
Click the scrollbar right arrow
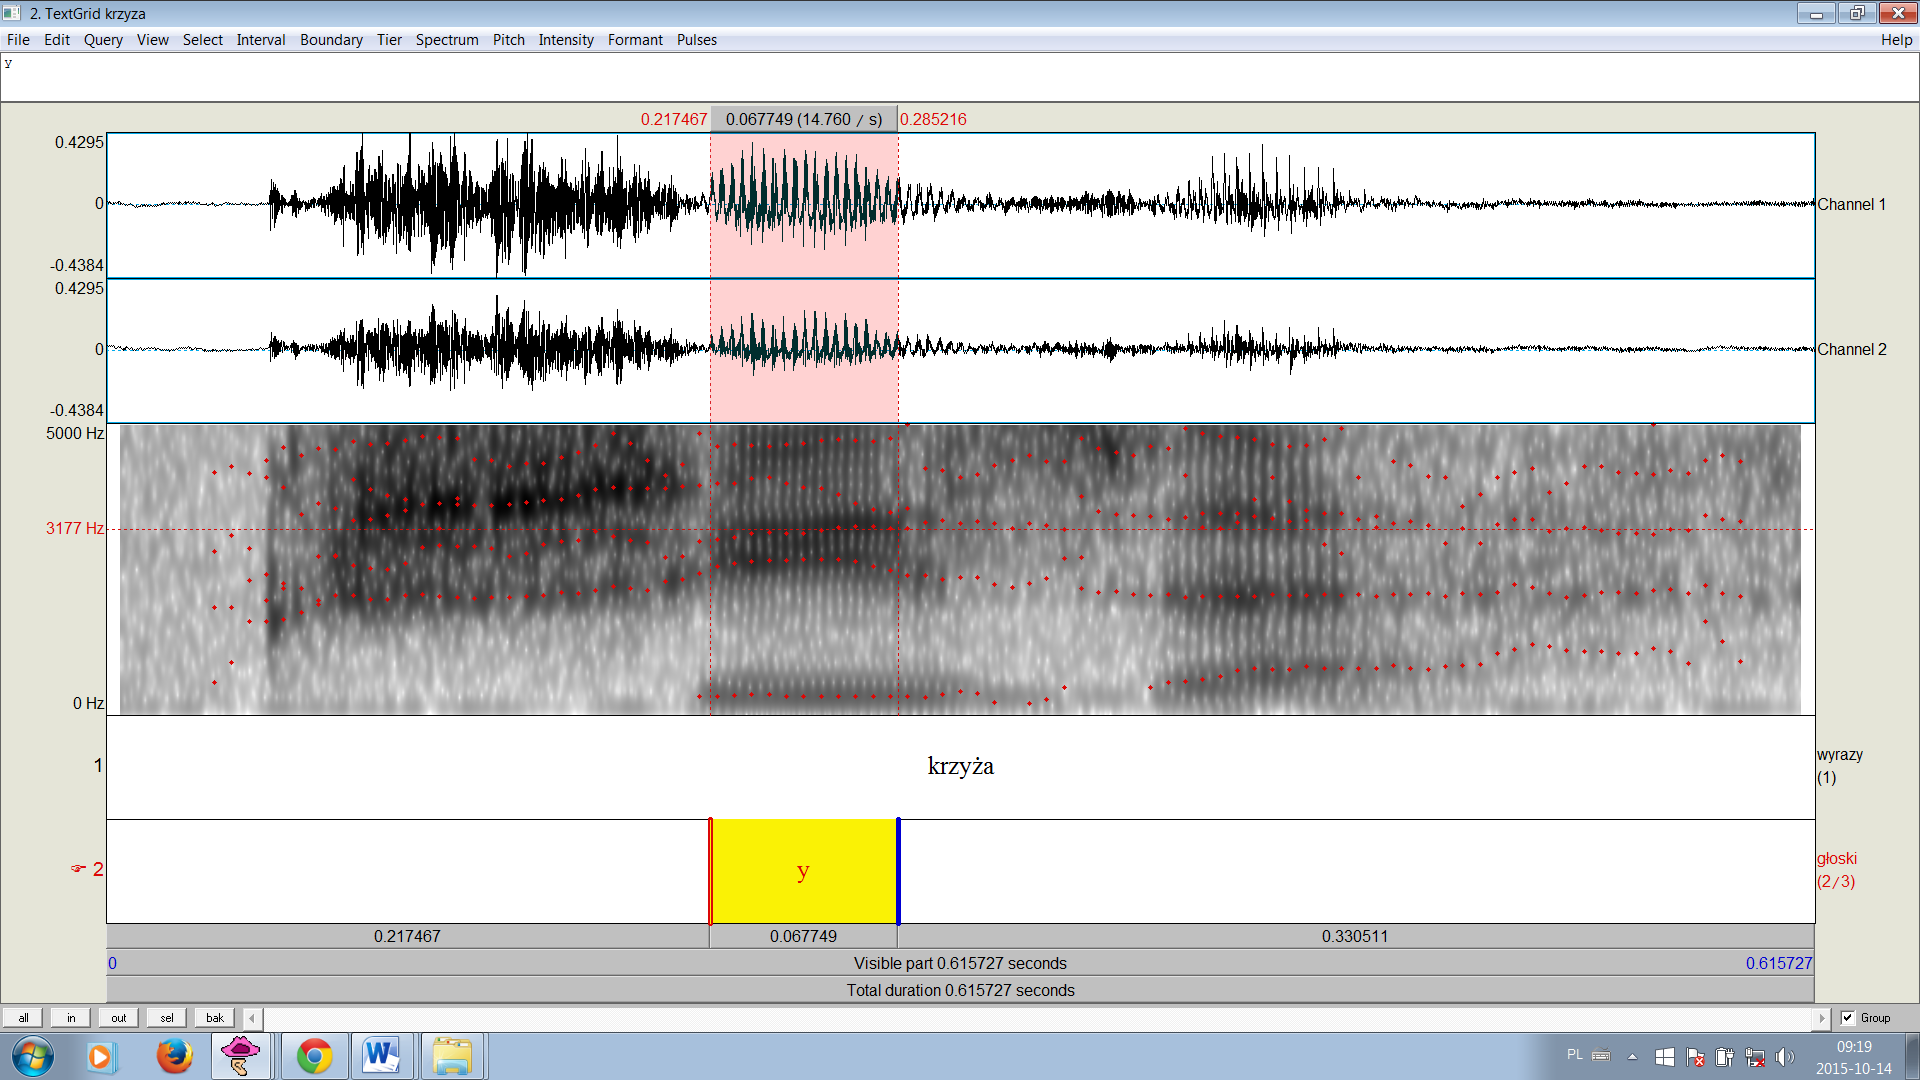pyautogui.click(x=1821, y=1018)
